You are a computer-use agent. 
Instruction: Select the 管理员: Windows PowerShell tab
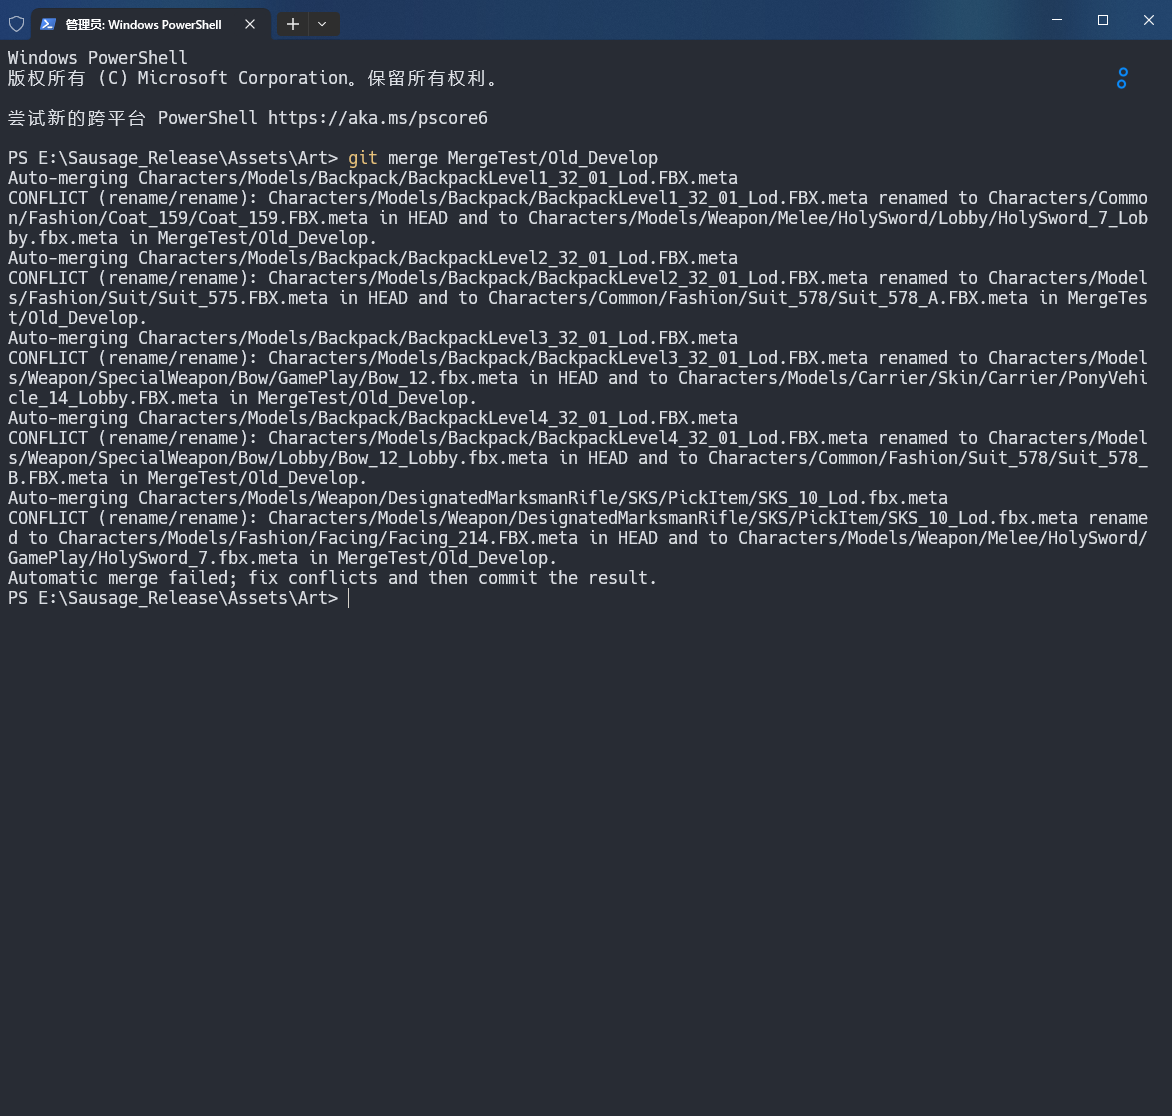coord(143,23)
